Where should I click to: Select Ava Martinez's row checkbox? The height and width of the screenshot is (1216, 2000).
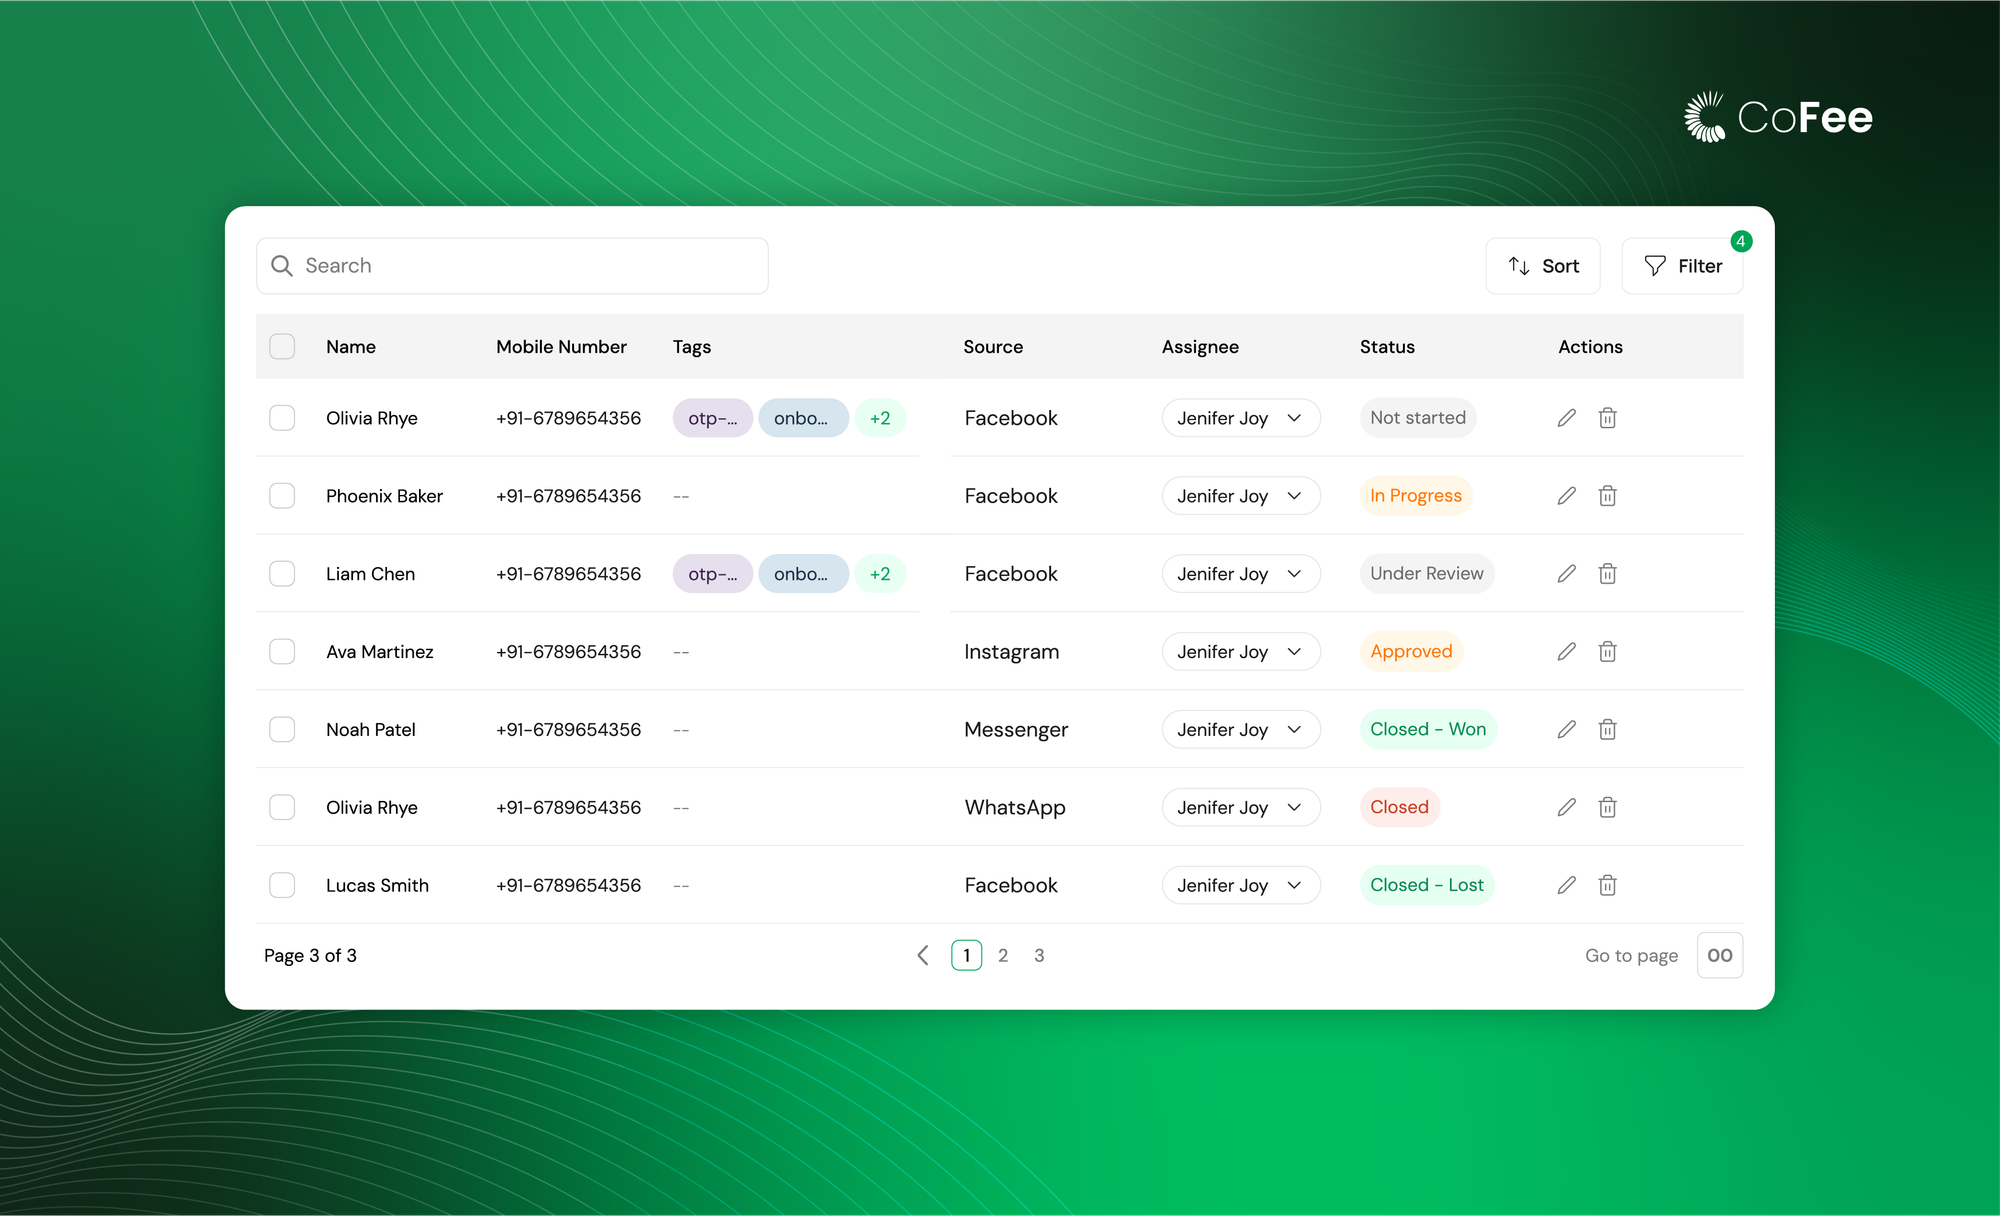(x=282, y=651)
